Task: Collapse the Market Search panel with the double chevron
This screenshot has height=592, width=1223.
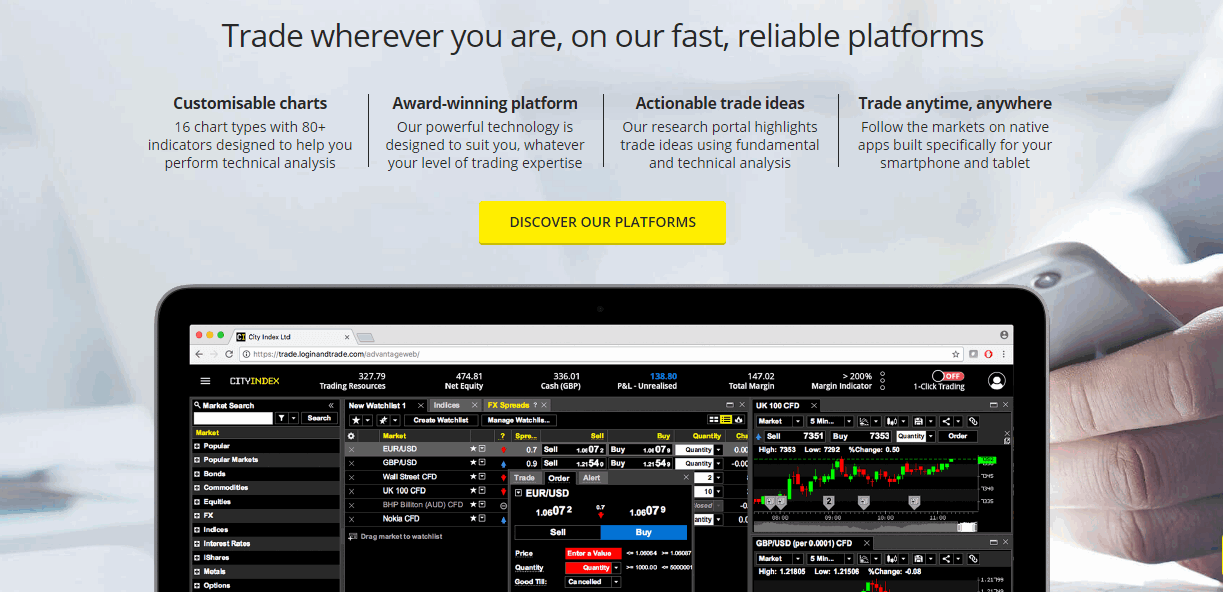Action: pos(331,405)
